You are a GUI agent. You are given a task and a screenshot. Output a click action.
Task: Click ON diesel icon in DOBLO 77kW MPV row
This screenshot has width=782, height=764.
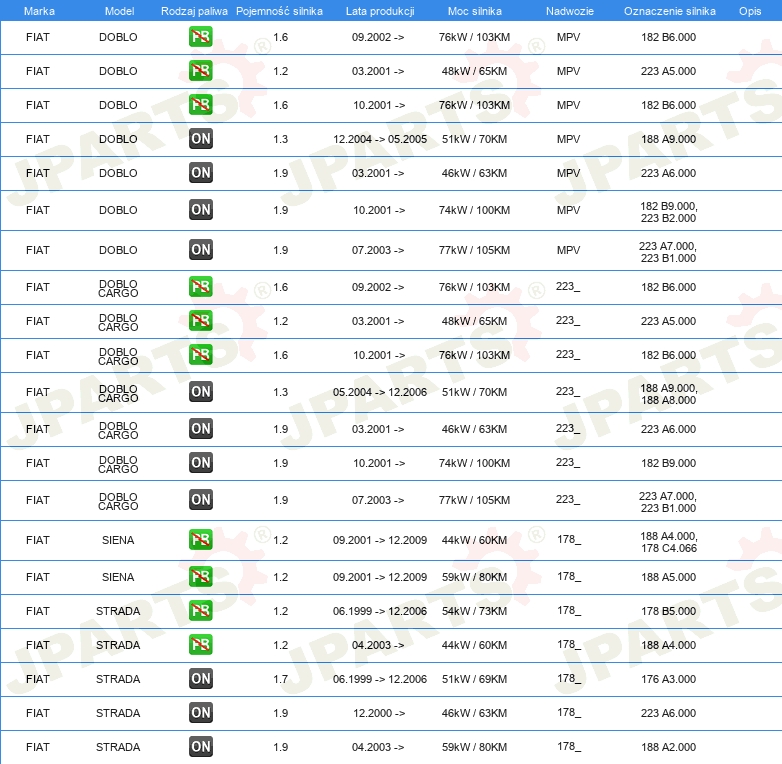pos(200,250)
